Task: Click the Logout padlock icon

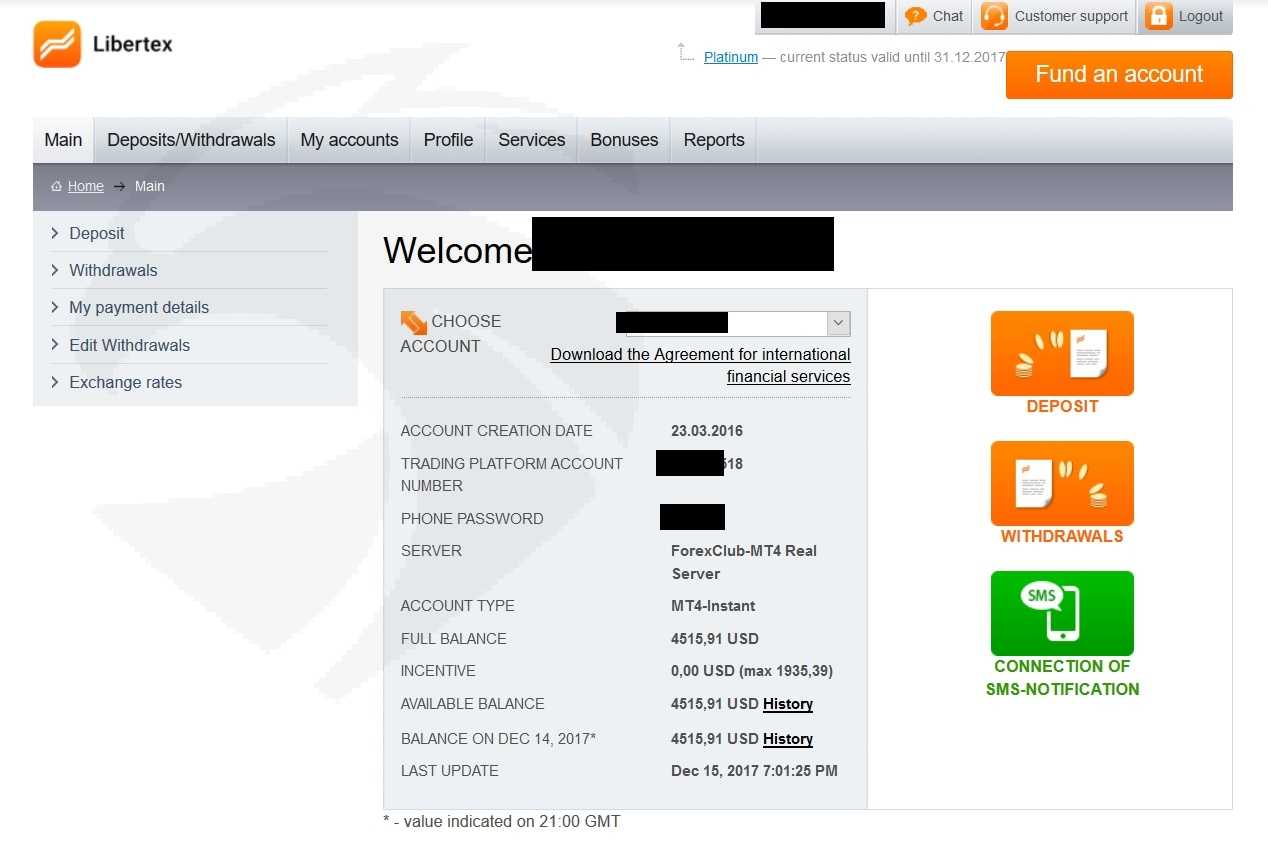Action: coord(1158,16)
